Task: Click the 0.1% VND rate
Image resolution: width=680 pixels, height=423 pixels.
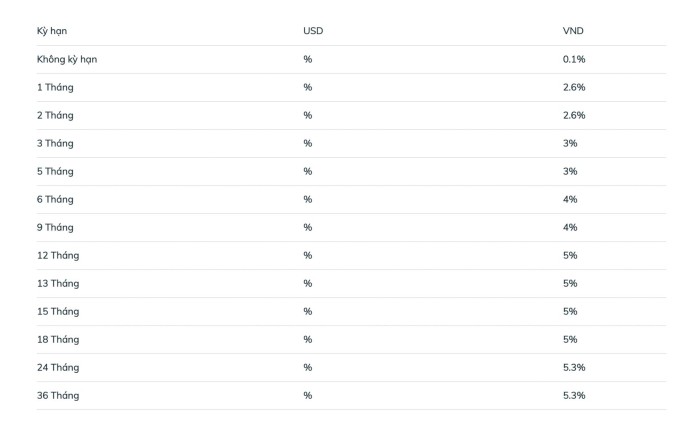Action: click(574, 59)
